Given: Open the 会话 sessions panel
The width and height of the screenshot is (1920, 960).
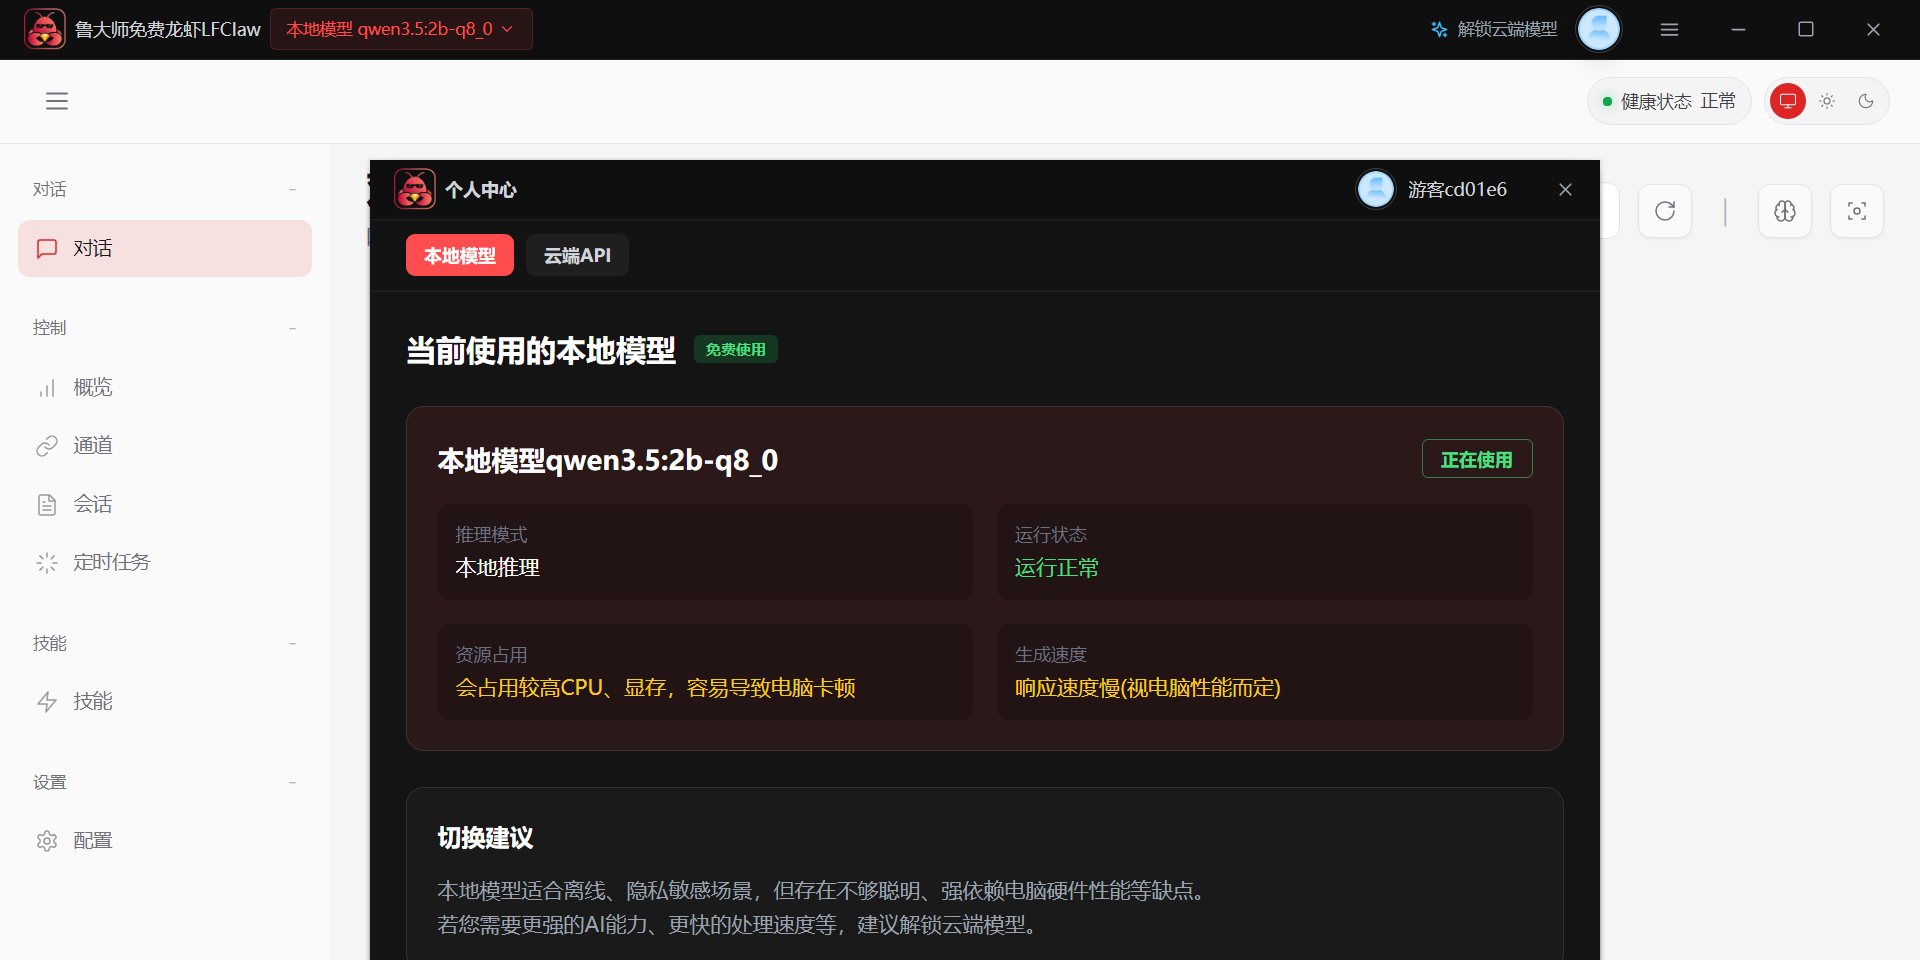Looking at the screenshot, I should coord(92,504).
